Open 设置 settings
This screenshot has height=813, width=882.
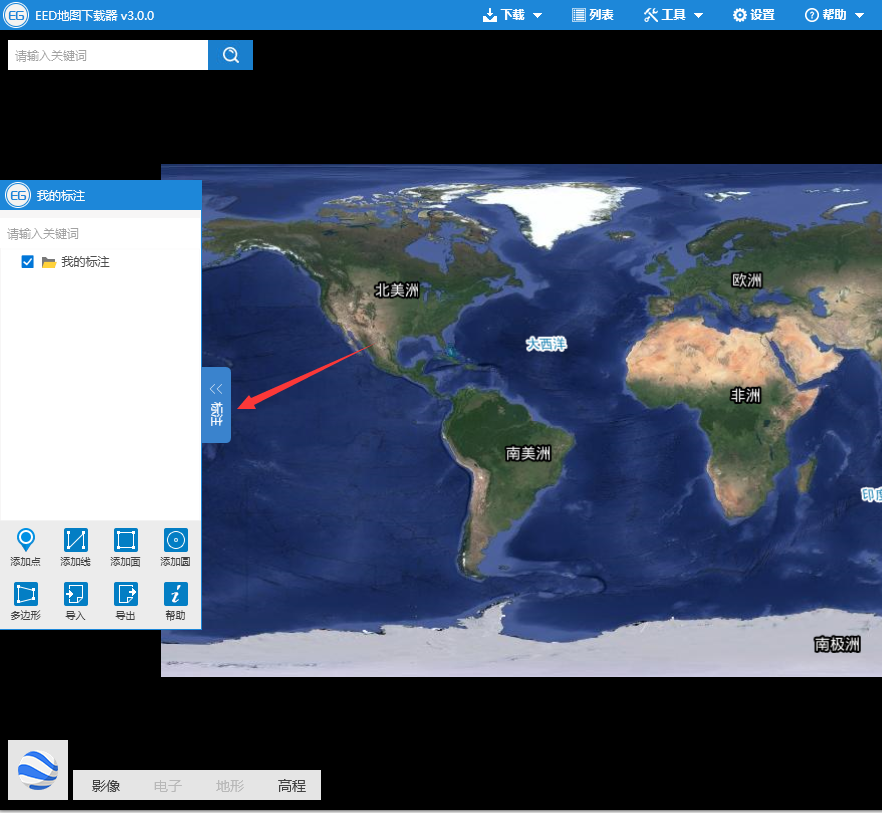pyautogui.click(x=754, y=15)
